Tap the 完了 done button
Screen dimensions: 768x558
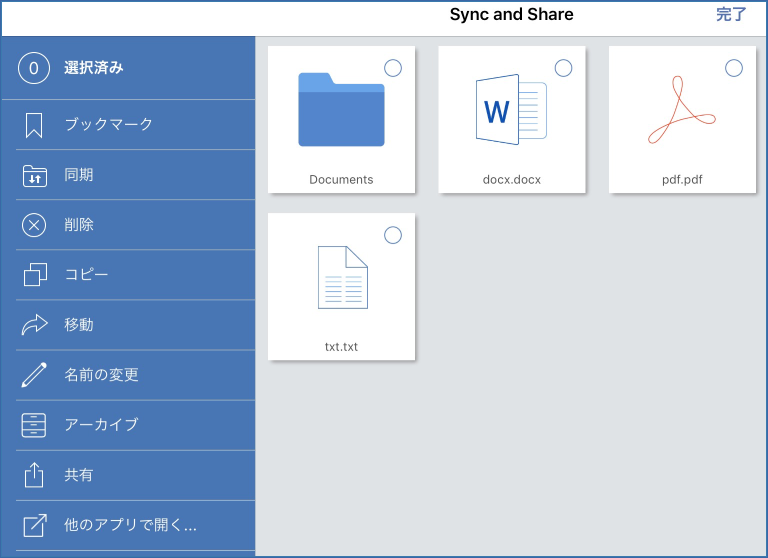(x=731, y=14)
